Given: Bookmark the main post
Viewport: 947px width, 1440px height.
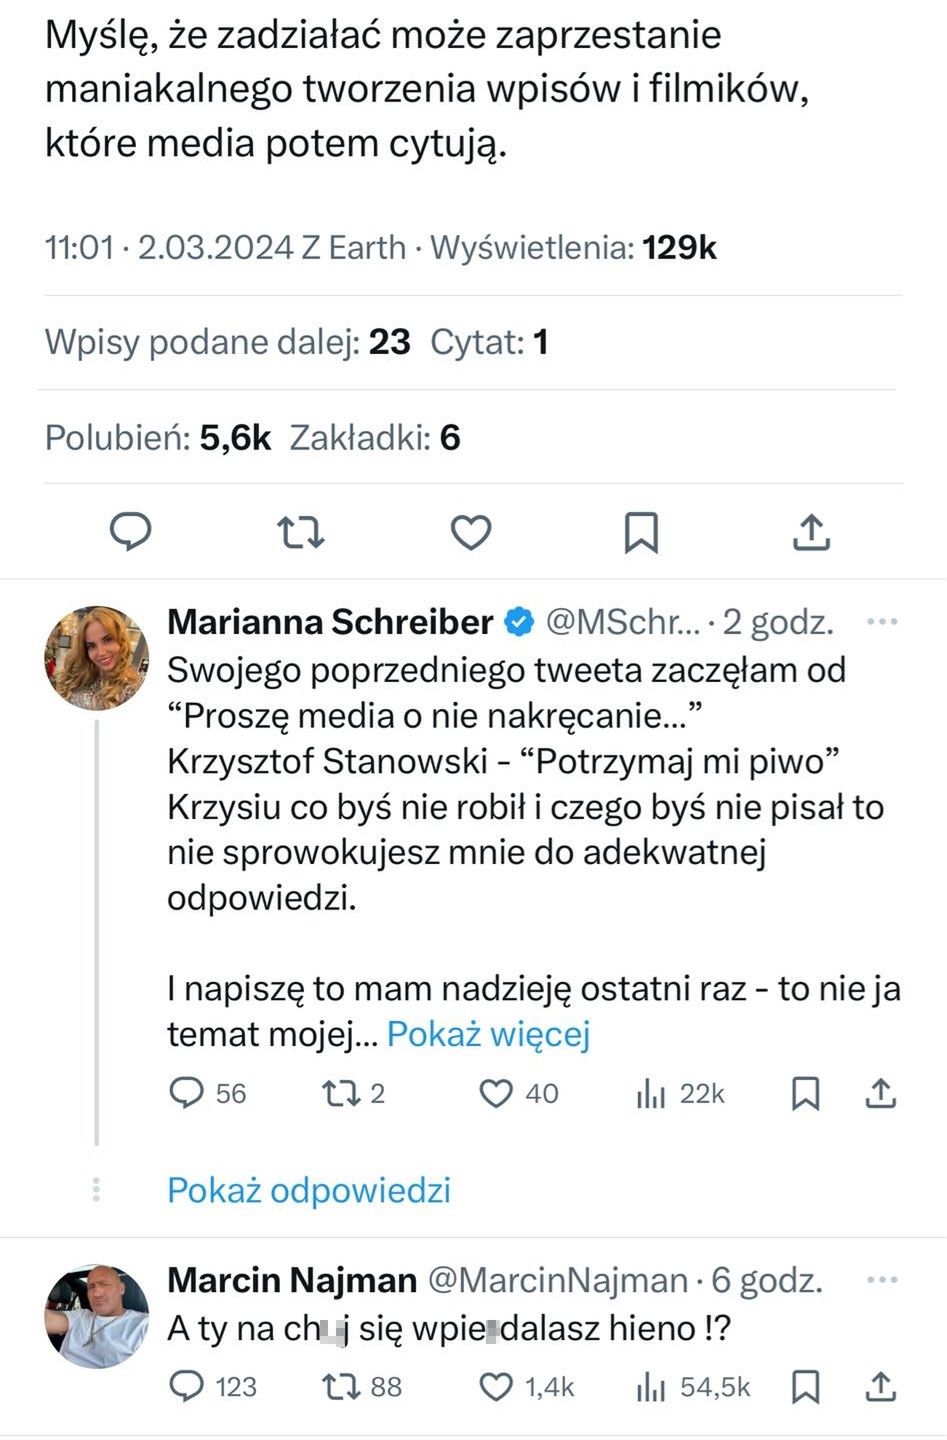Looking at the screenshot, I should tap(641, 532).
